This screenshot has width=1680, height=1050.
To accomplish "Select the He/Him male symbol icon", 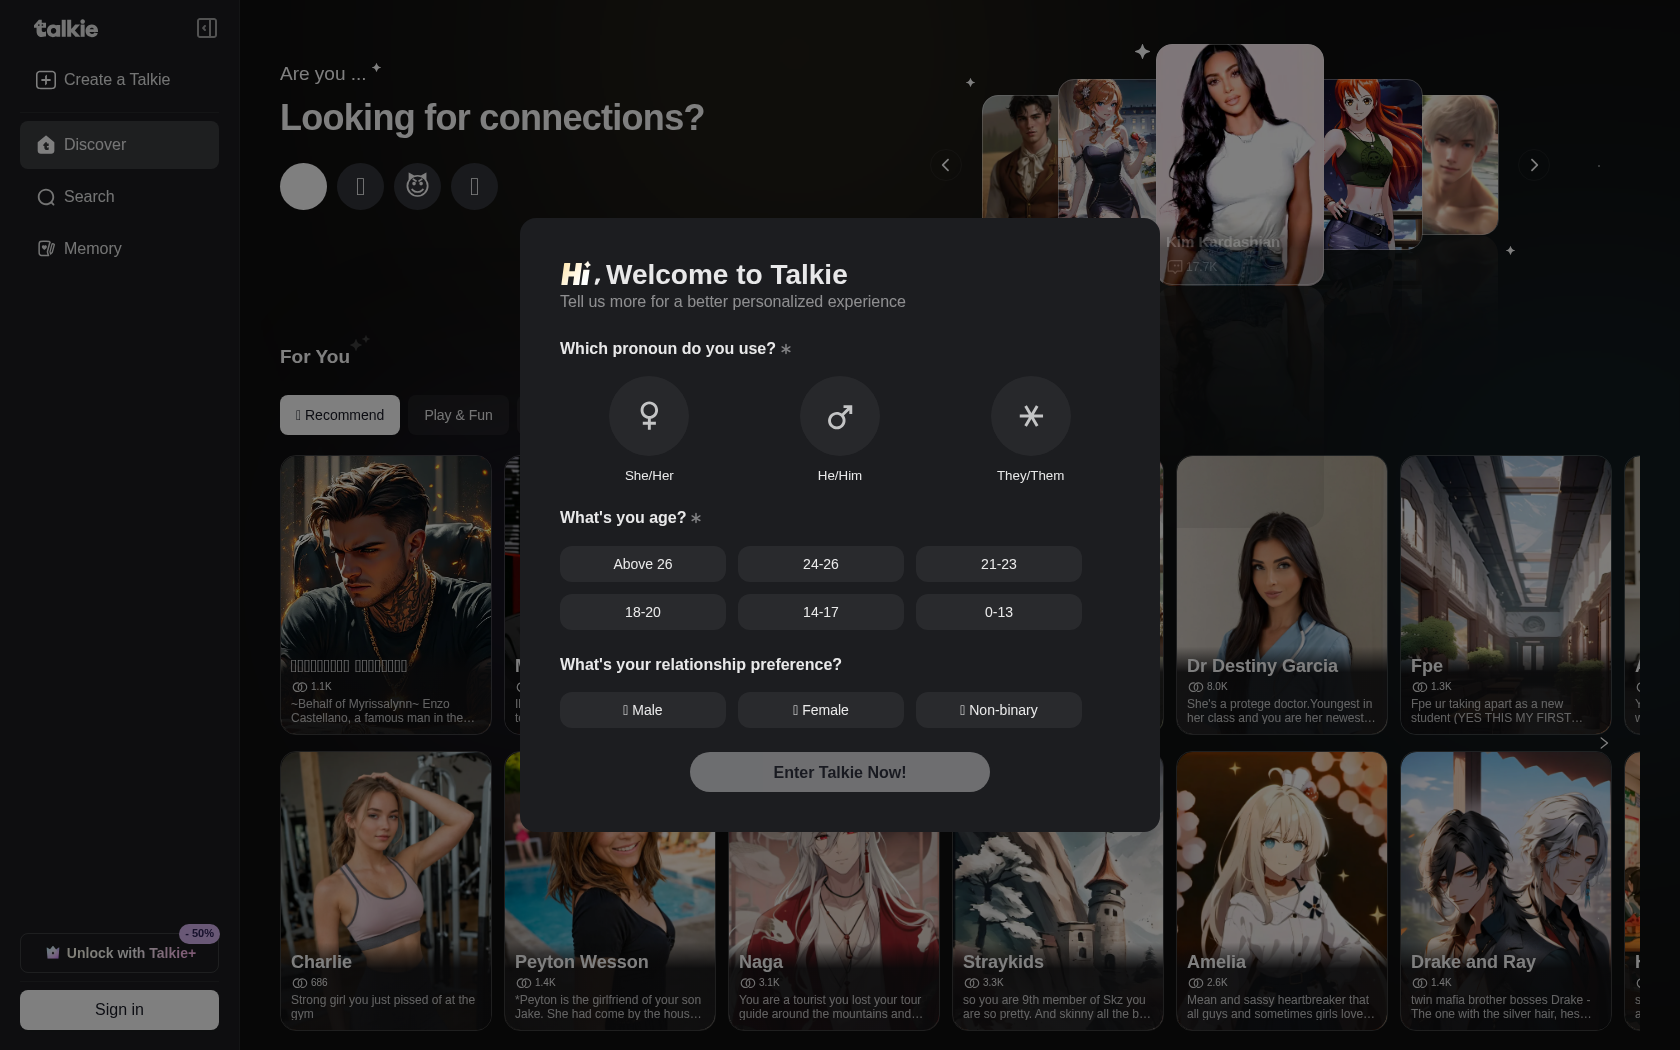I will pos(840,416).
